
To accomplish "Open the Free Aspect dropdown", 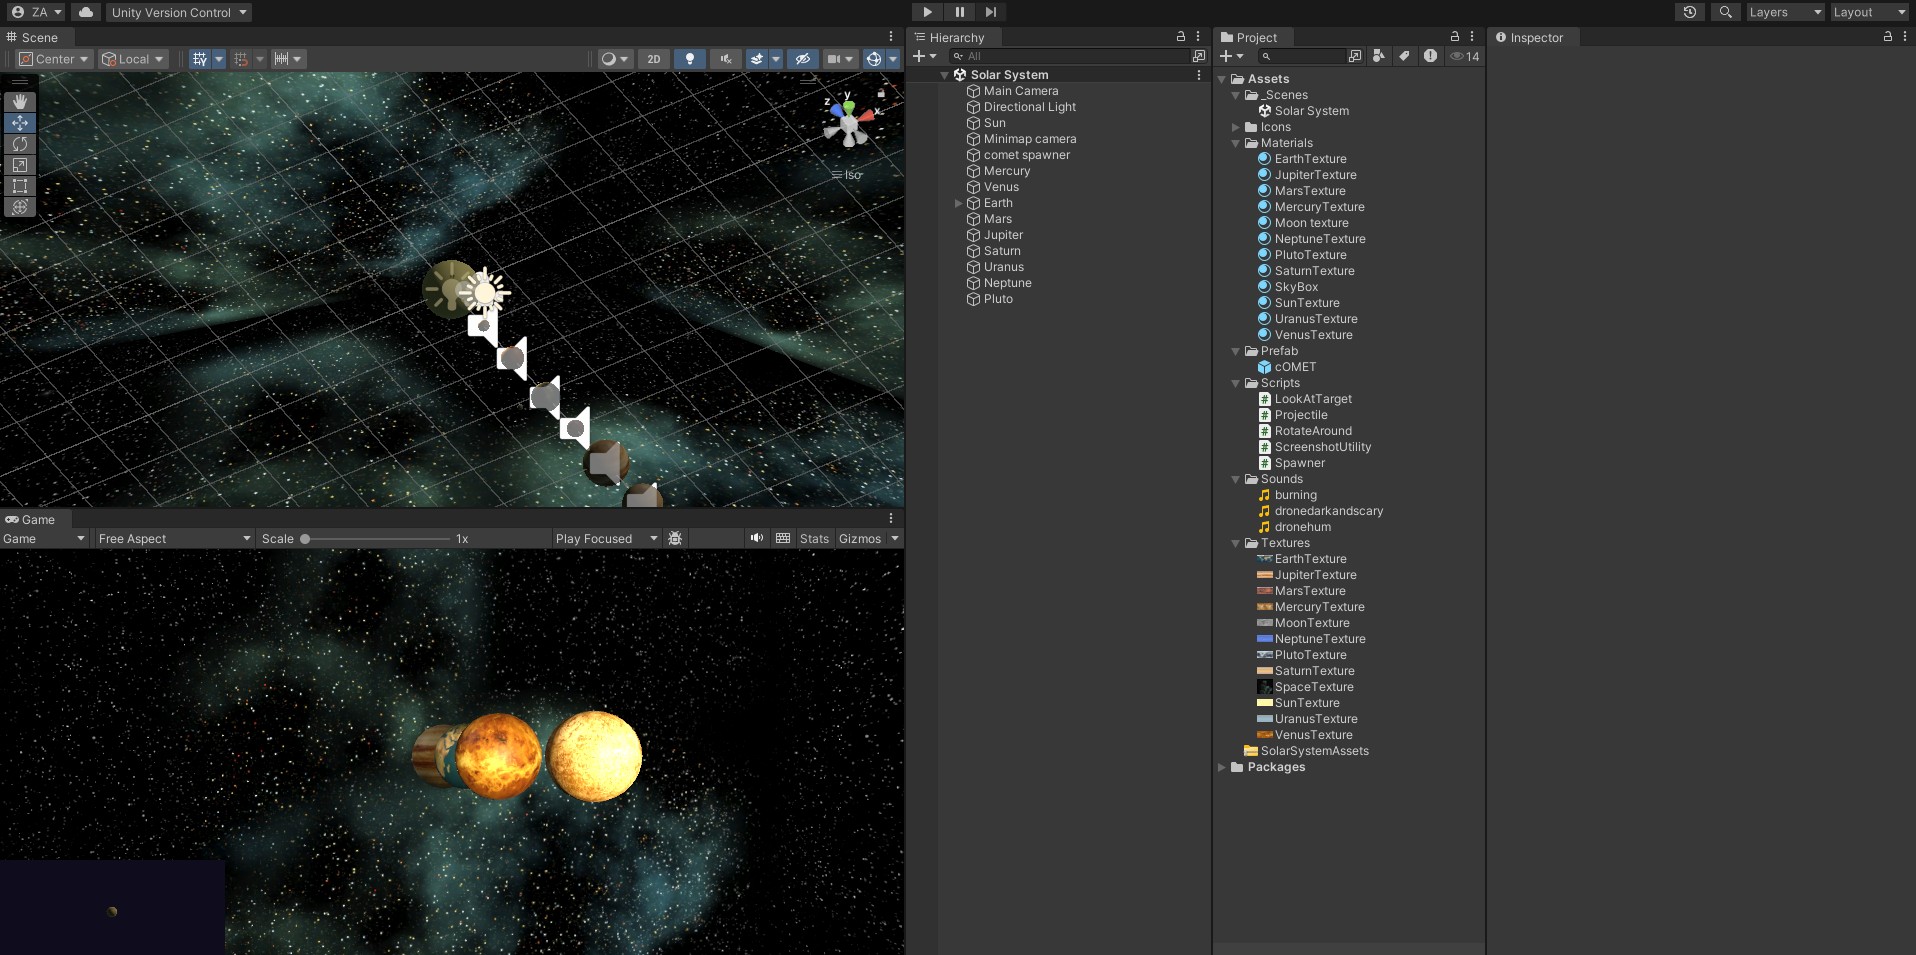I will point(174,539).
